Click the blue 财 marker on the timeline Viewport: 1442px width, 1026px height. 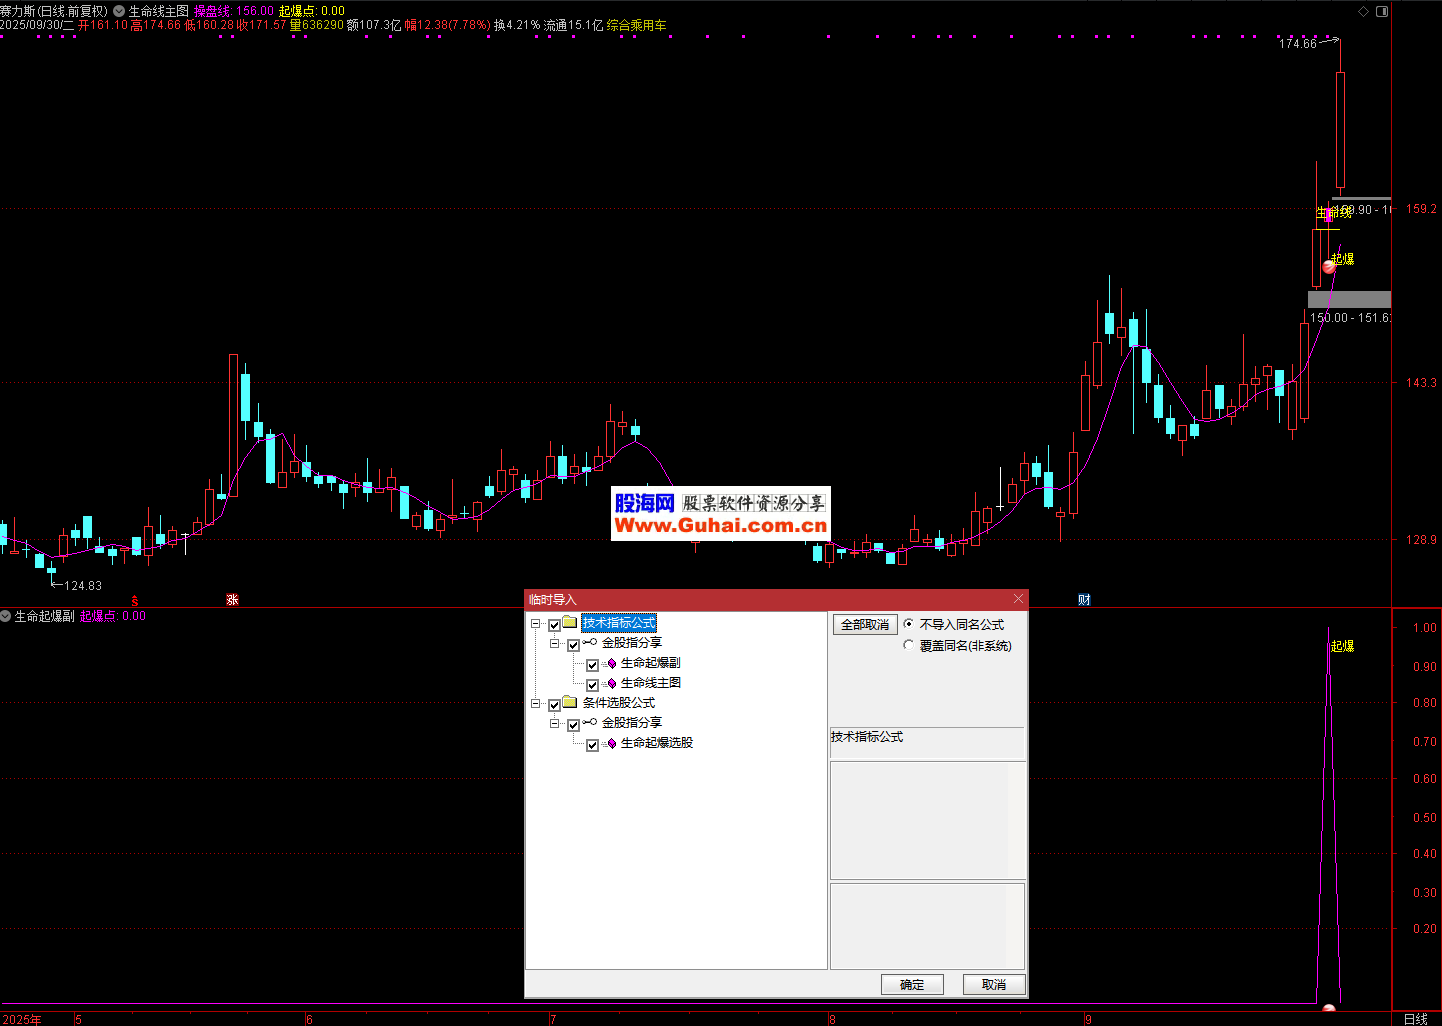click(x=1084, y=600)
